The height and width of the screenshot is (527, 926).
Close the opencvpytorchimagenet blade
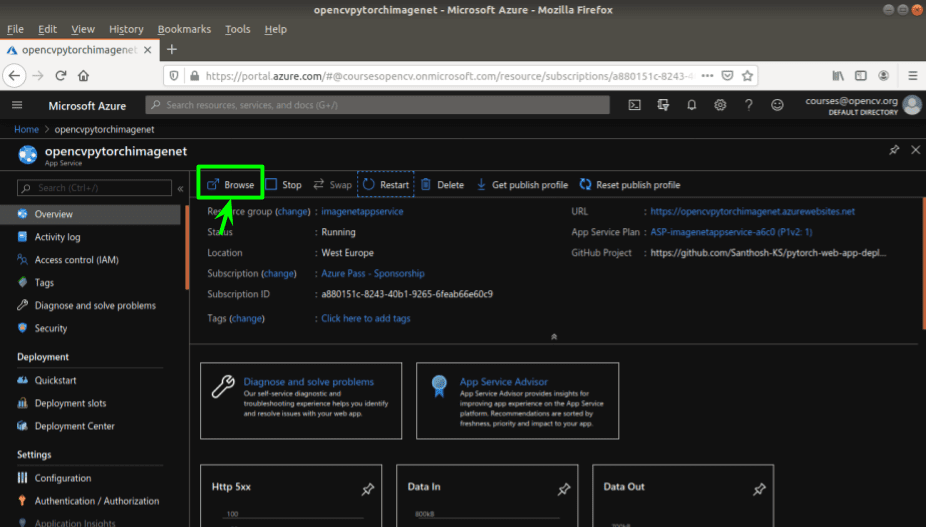(x=915, y=150)
